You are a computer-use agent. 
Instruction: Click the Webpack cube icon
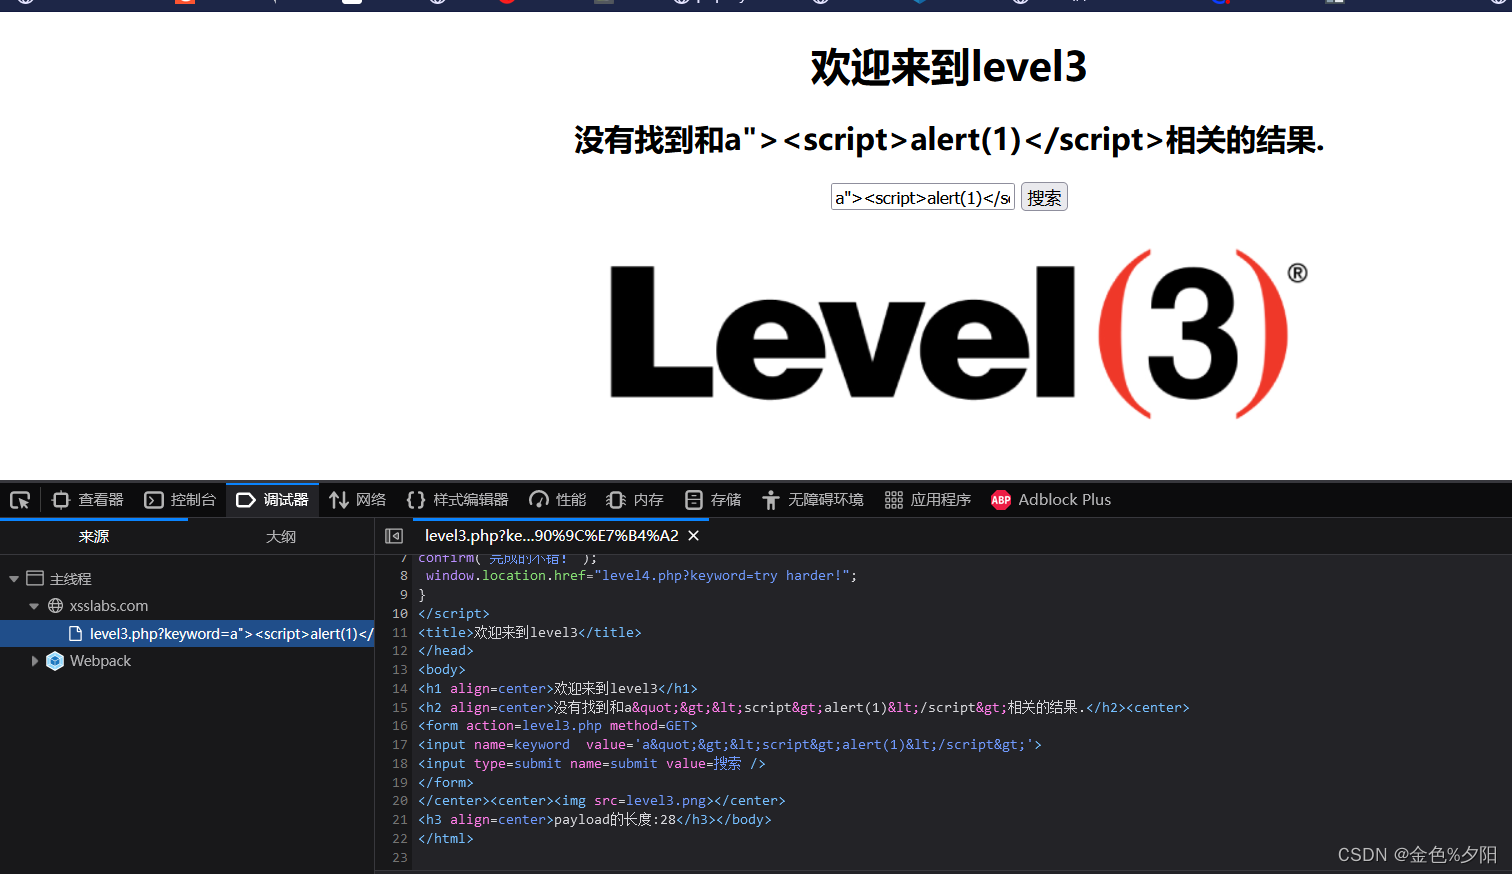tap(56, 661)
